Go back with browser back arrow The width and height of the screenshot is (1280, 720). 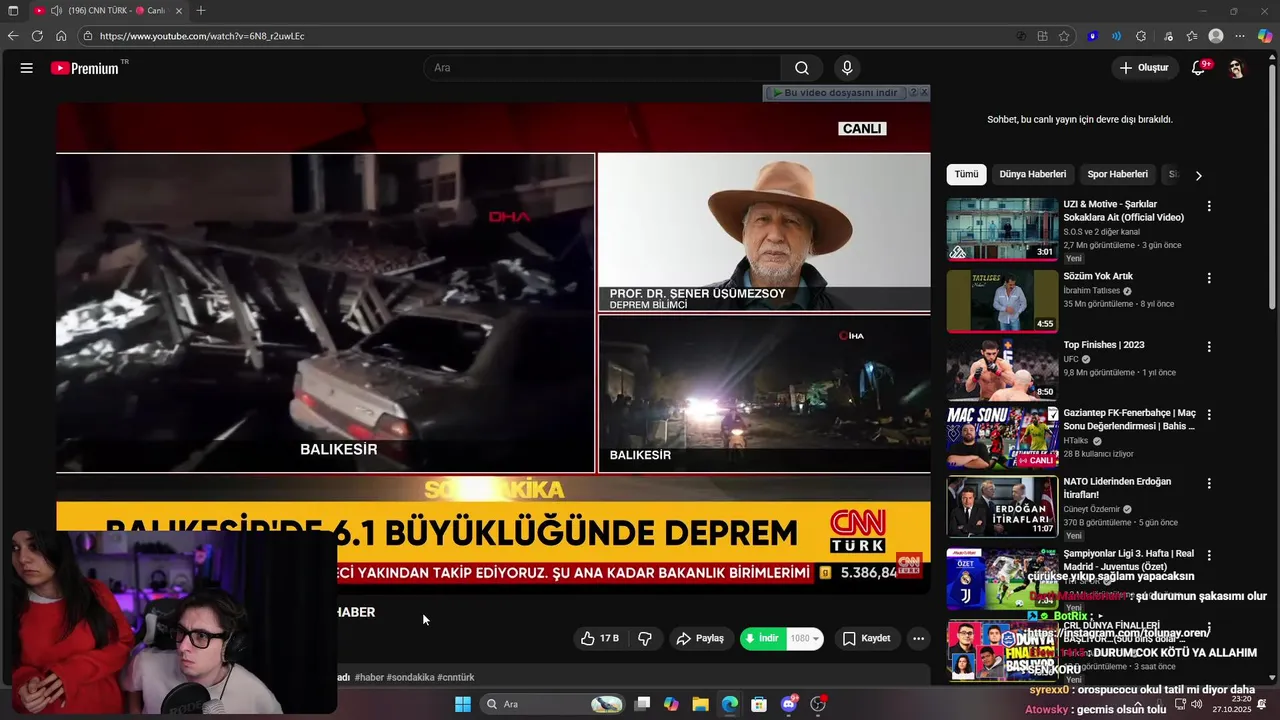(x=13, y=36)
